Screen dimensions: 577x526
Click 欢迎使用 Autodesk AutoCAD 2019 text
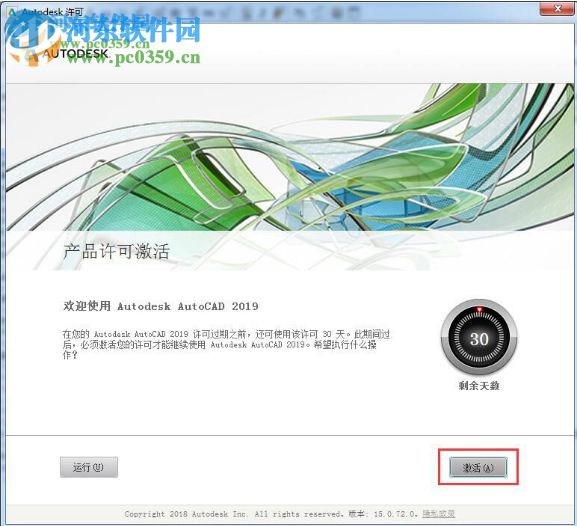pyautogui.click(x=160, y=306)
